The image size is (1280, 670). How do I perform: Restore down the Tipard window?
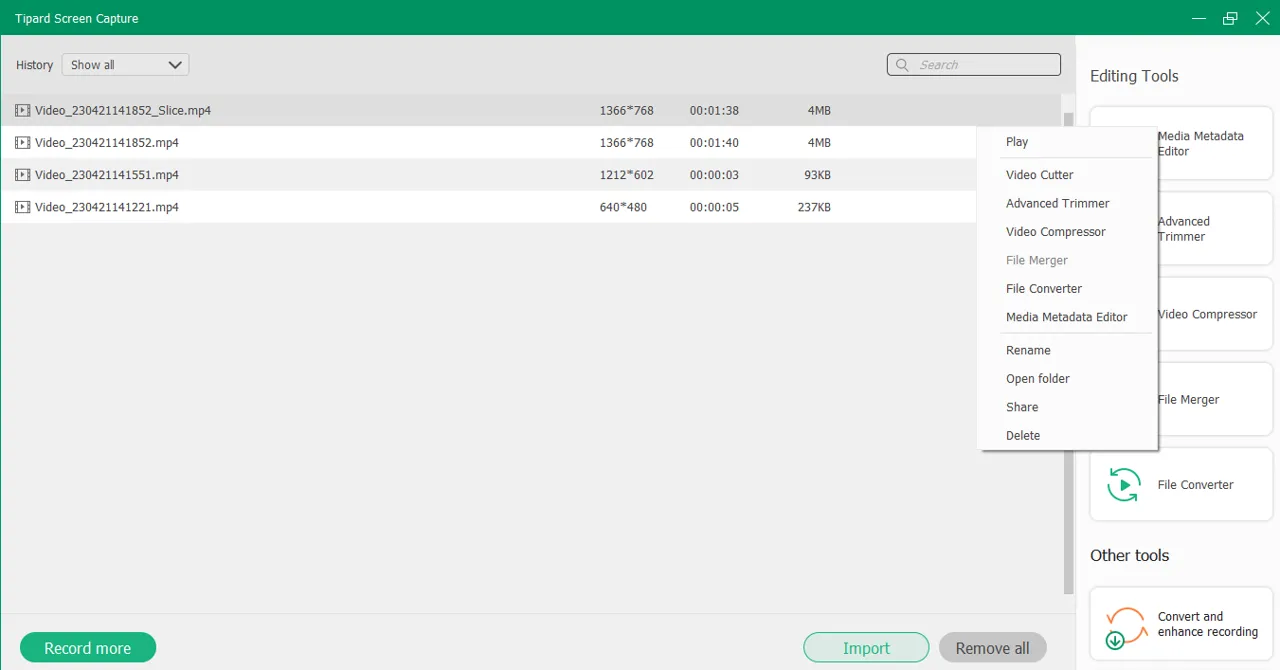point(1230,18)
